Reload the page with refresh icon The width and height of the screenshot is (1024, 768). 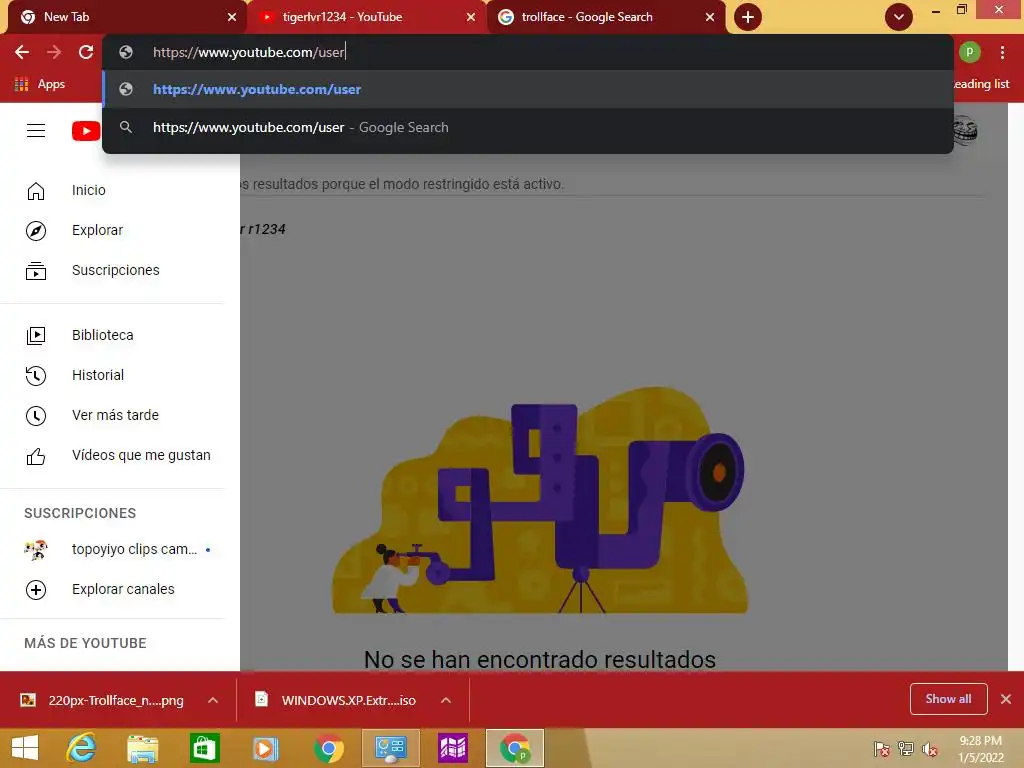click(86, 52)
